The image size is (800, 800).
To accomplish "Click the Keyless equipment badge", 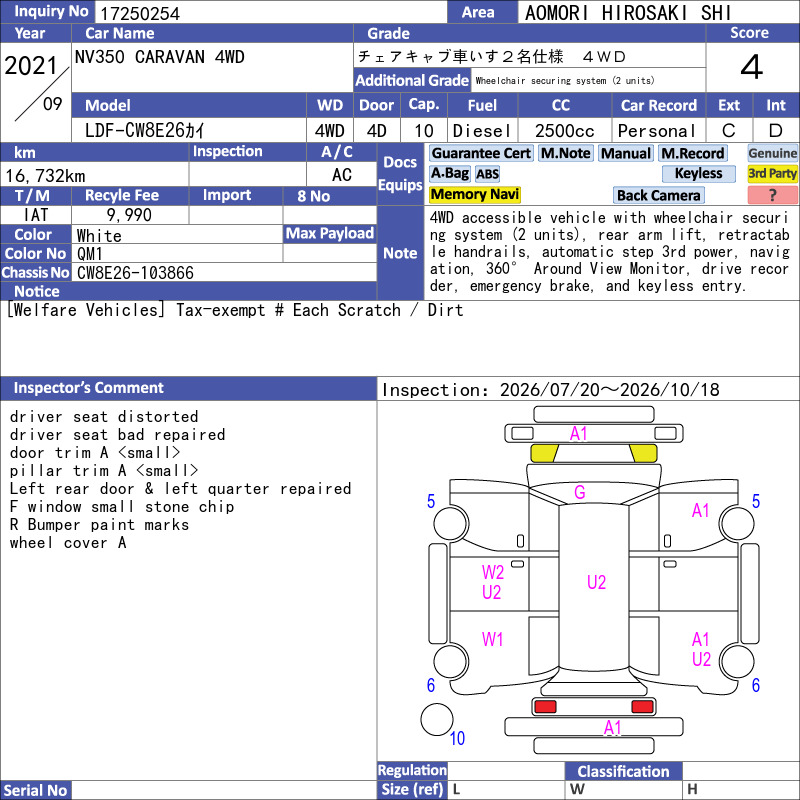I will tap(698, 173).
